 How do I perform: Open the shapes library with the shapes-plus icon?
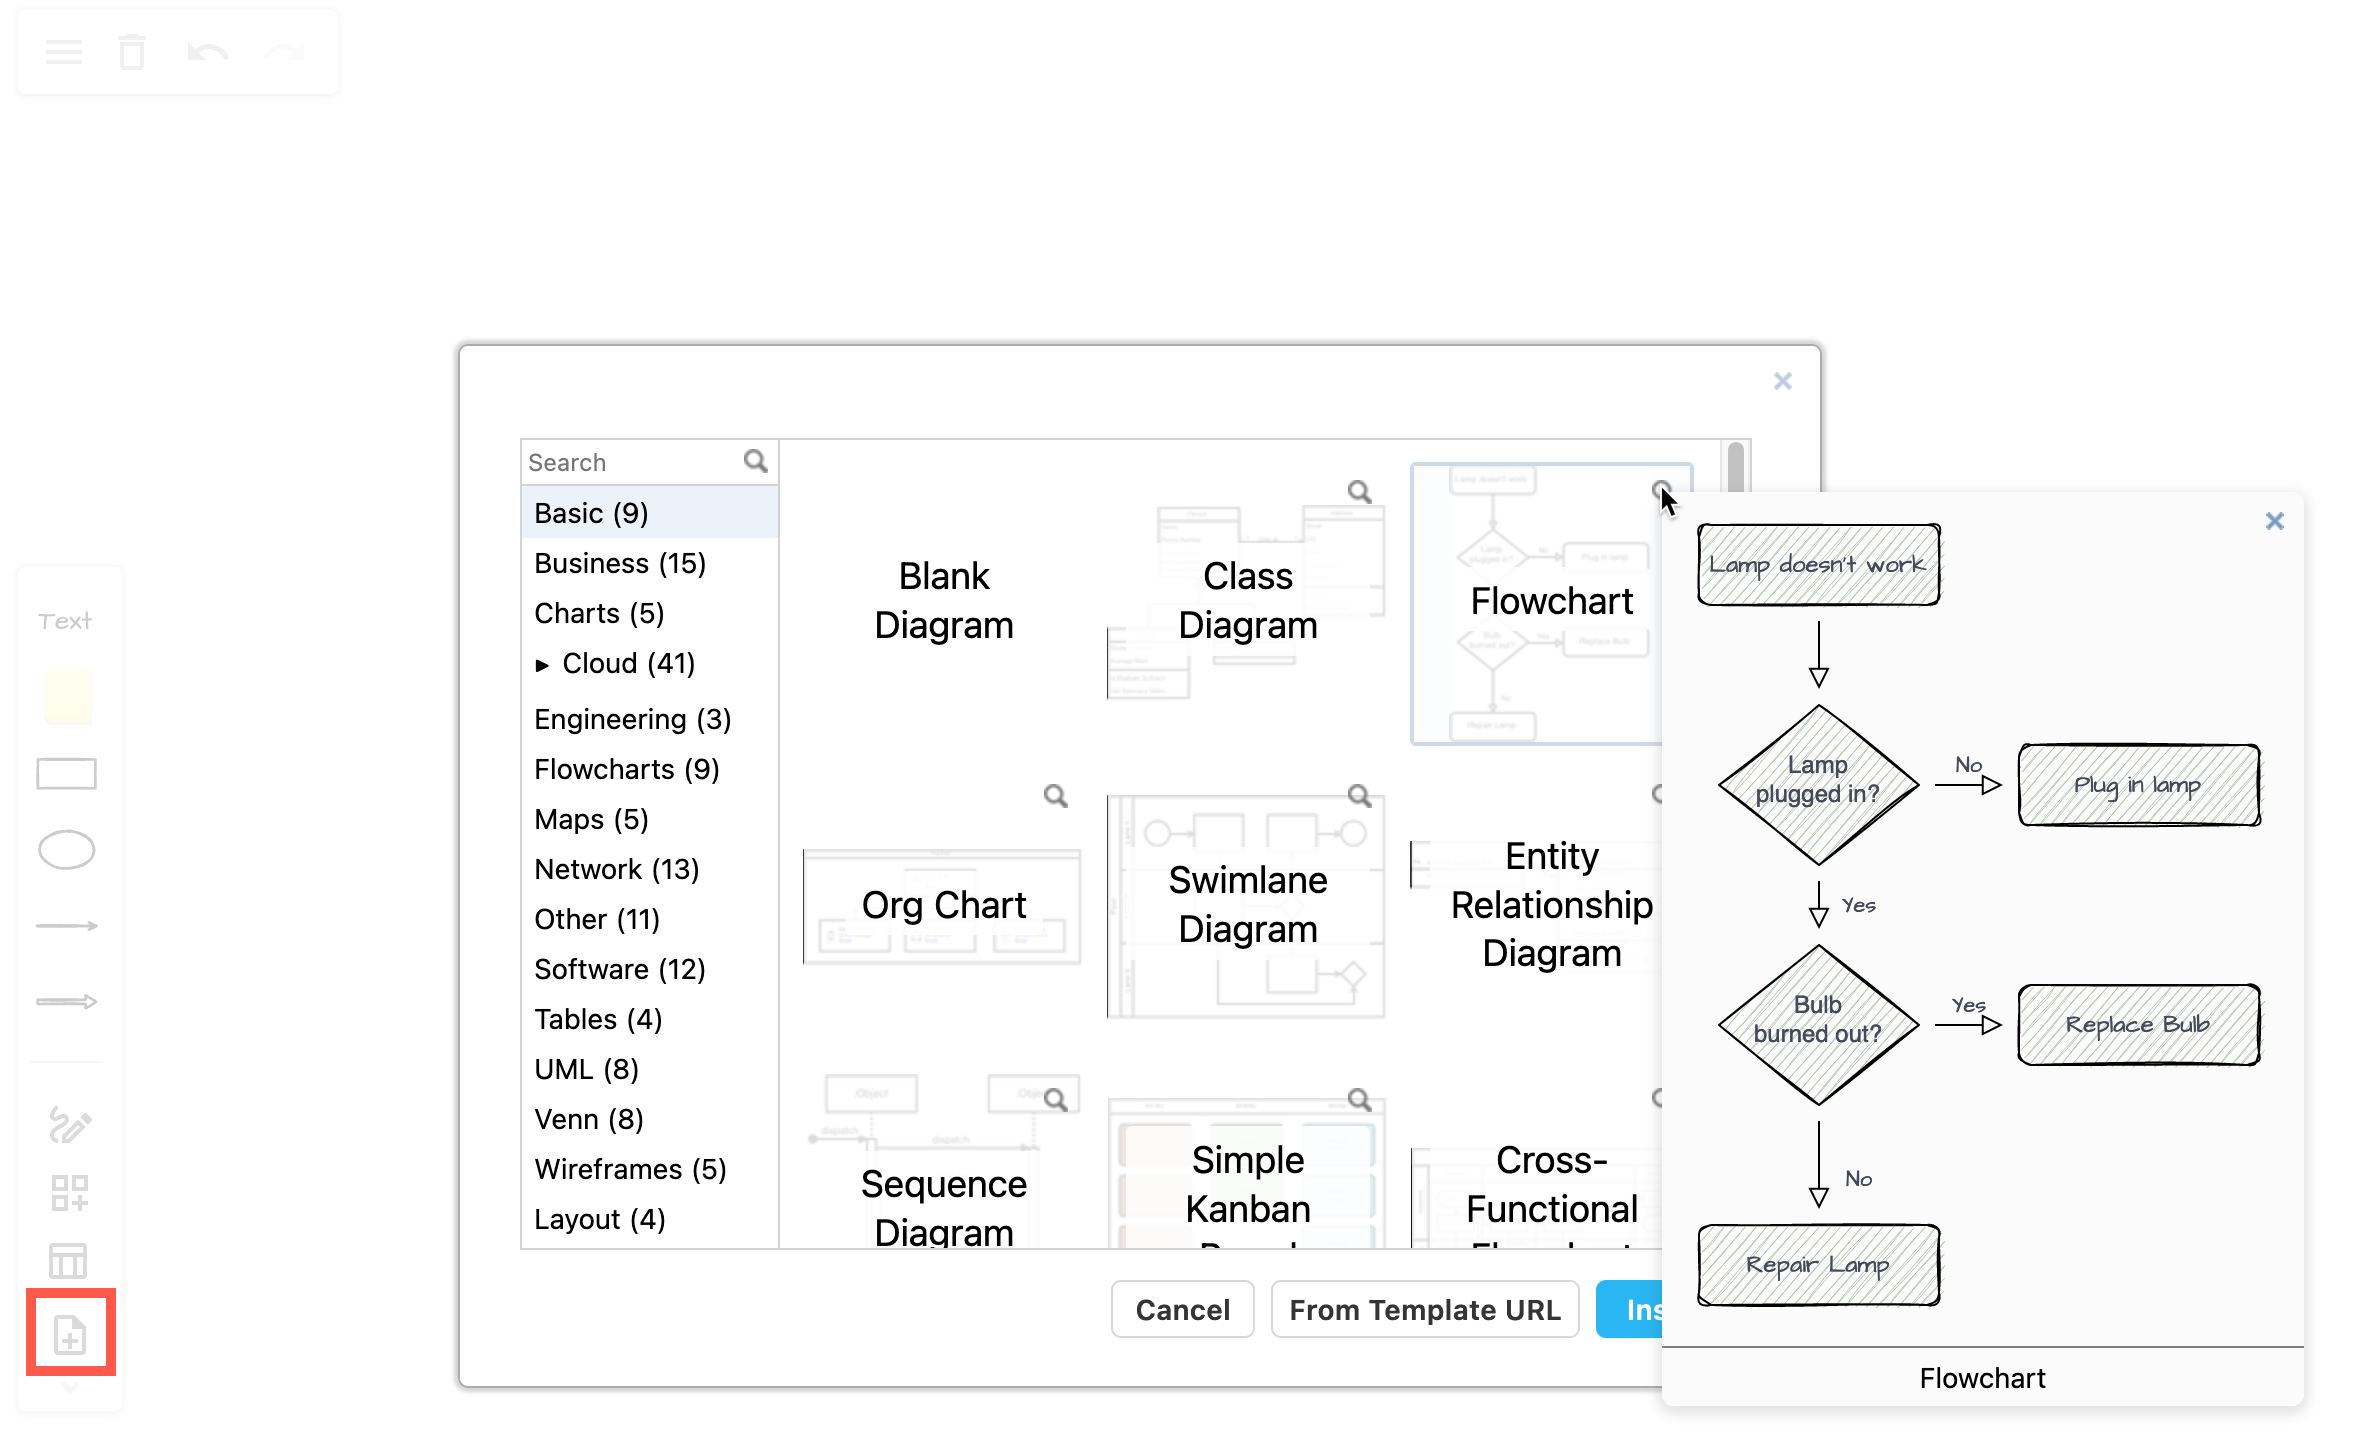point(68,1193)
